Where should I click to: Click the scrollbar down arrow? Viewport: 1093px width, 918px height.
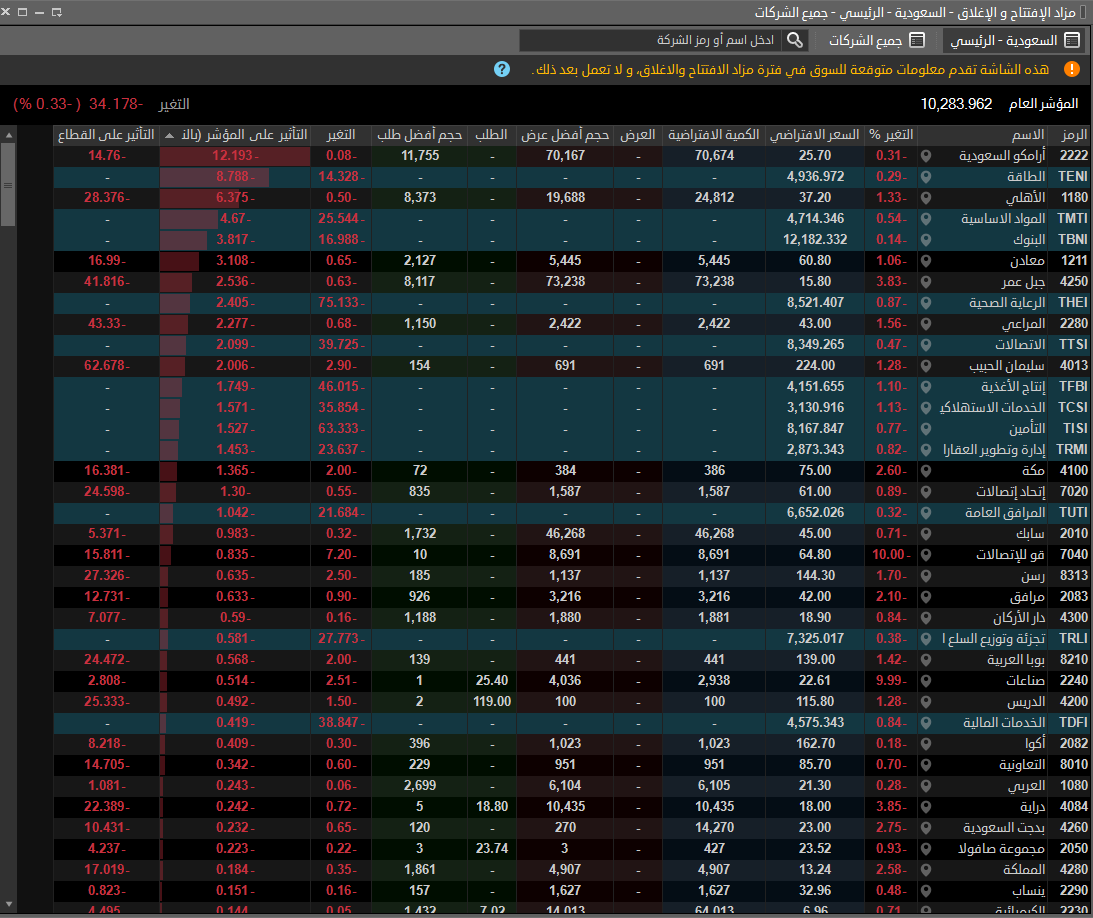(8, 904)
